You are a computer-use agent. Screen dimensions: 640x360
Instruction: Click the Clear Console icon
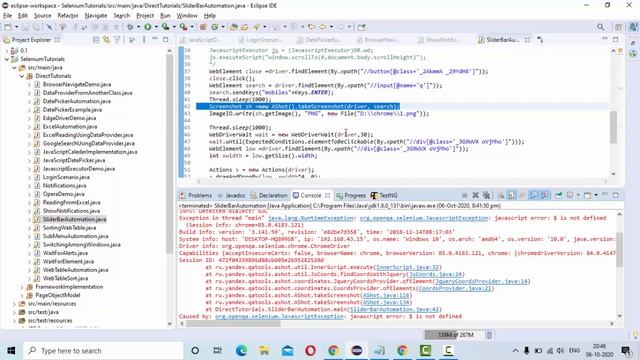point(500,195)
